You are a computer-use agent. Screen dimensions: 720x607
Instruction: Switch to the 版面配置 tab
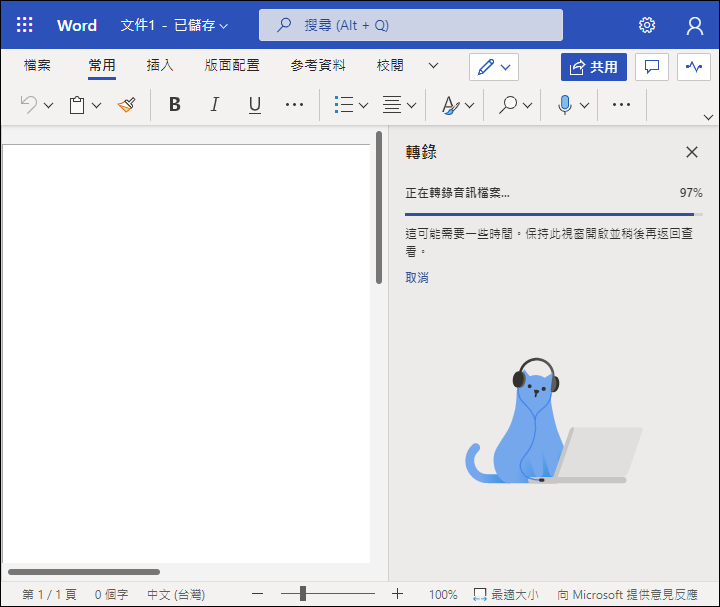[x=232, y=66]
